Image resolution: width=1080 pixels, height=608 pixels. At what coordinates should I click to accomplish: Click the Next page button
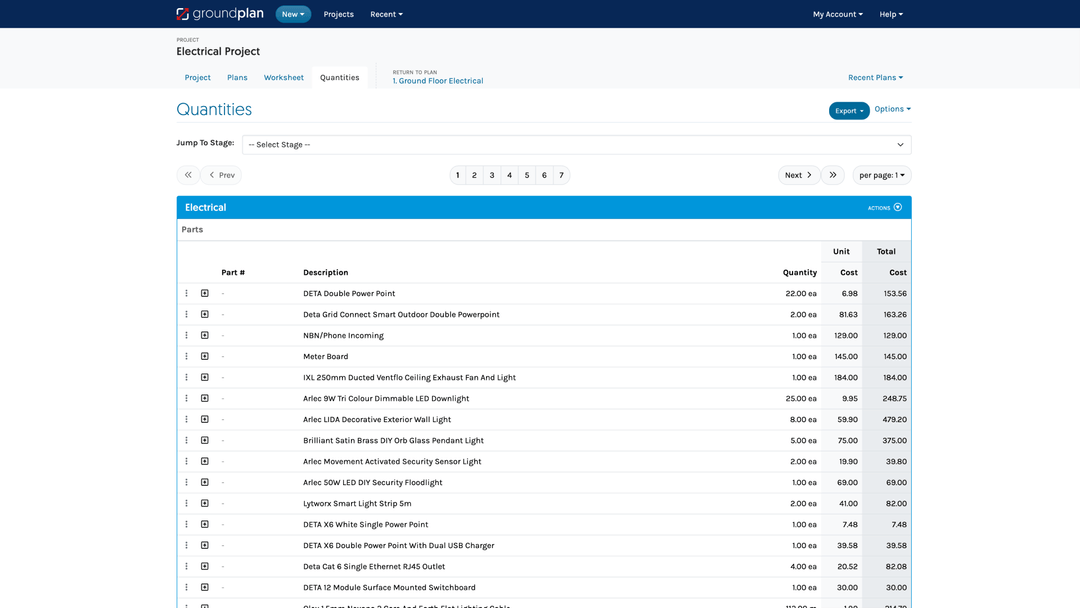coord(799,175)
